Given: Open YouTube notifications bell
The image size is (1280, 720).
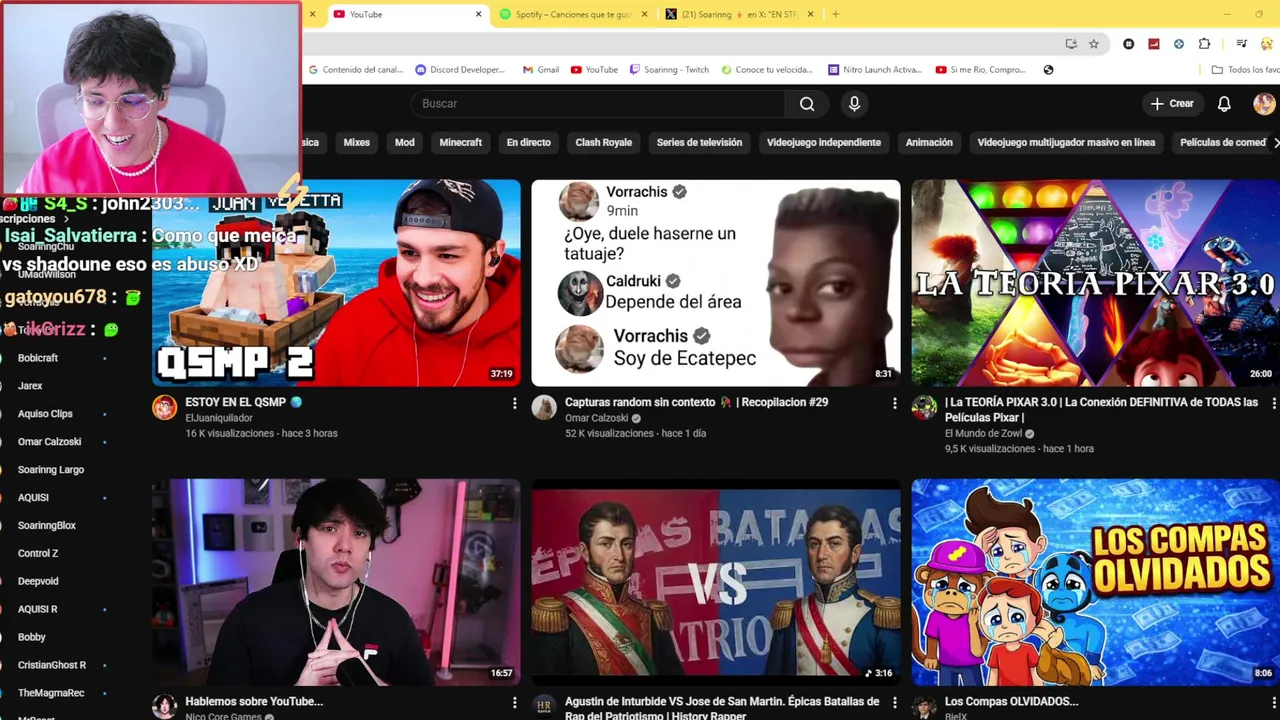Looking at the screenshot, I should [x=1224, y=104].
